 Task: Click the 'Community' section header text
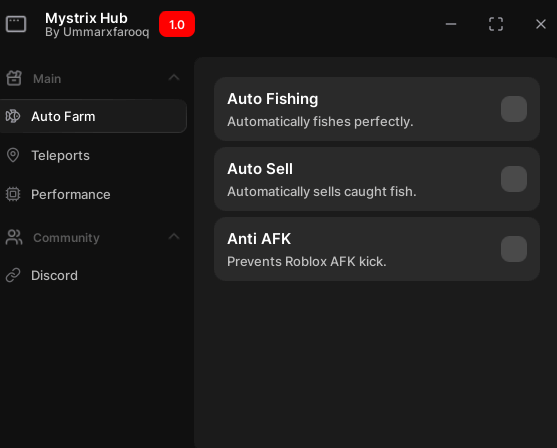tap(66, 238)
